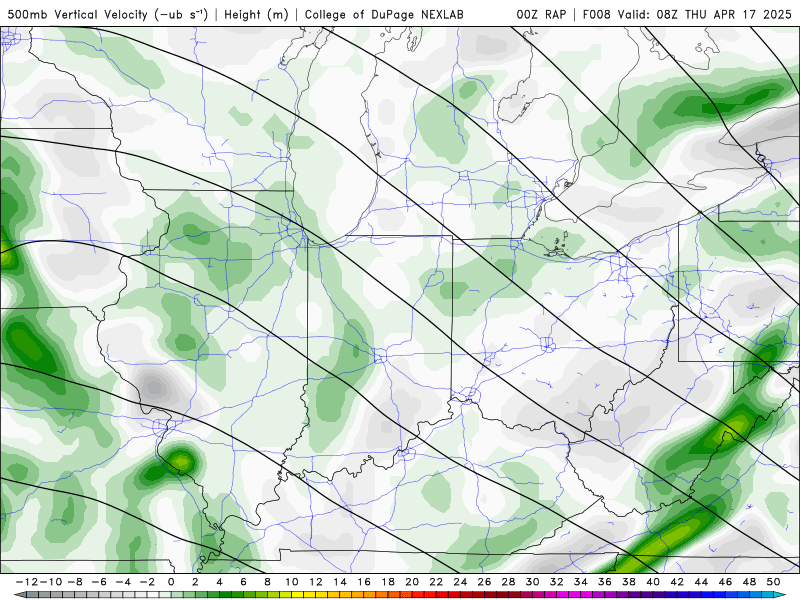Click the "46" legend value
This screenshot has width=800, height=600.
[x=726, y=582]
